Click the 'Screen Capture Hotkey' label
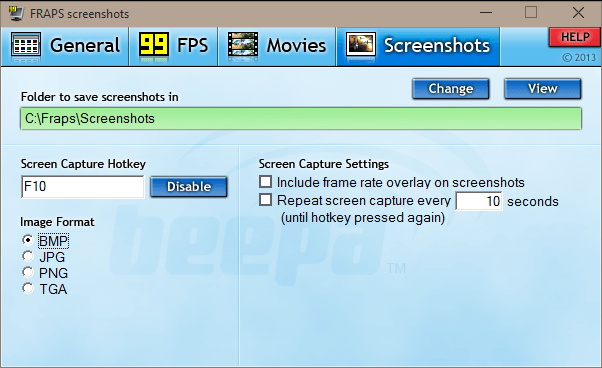The image size is (602, 368). (x=83, y=164)
